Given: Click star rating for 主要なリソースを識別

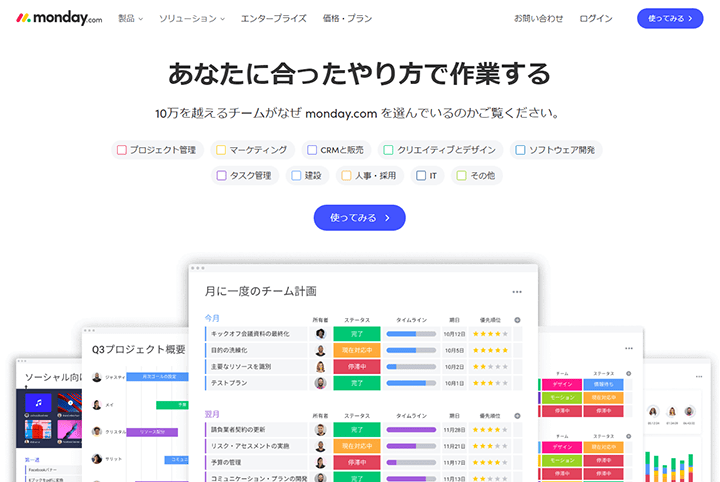Looking at the screenshot, I should tap(490, 367).
